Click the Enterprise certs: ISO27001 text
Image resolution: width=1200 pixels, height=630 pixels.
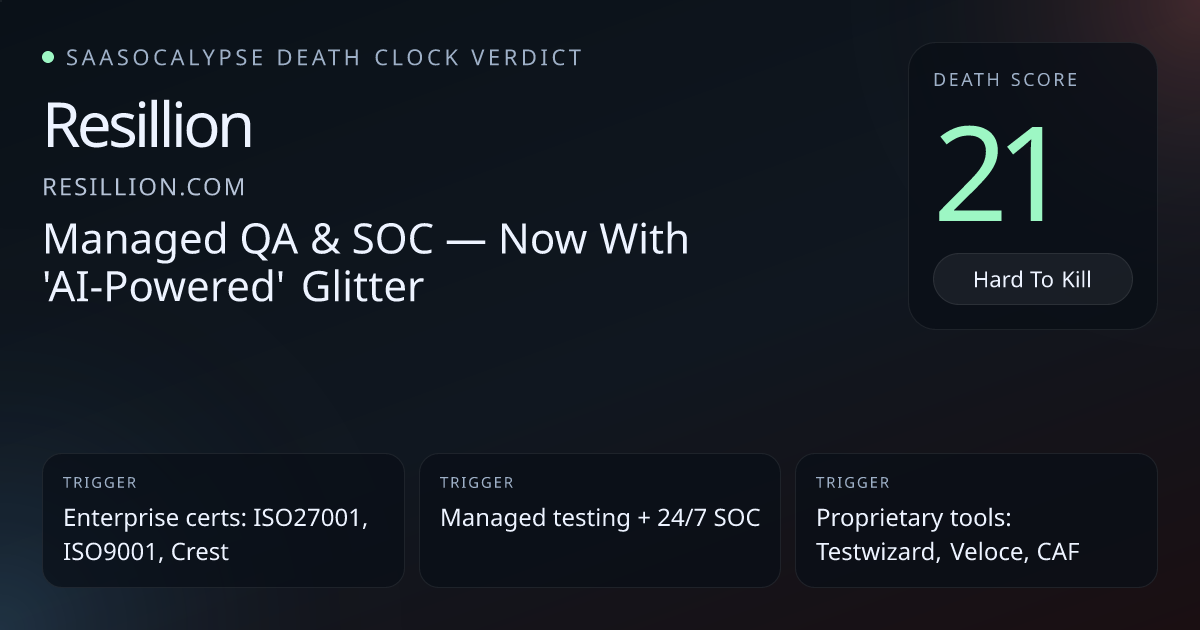pos(216,518)
